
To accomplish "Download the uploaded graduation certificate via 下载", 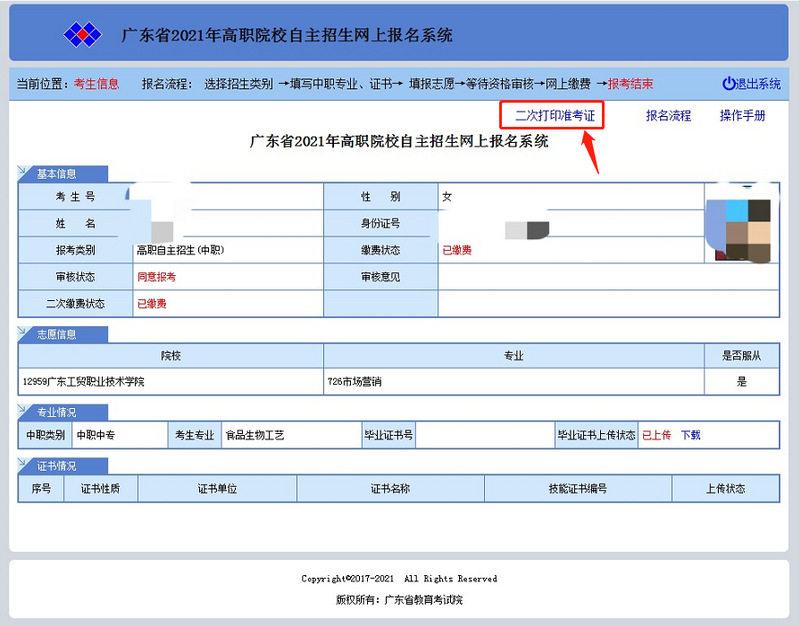I will [x=691, y=435].
